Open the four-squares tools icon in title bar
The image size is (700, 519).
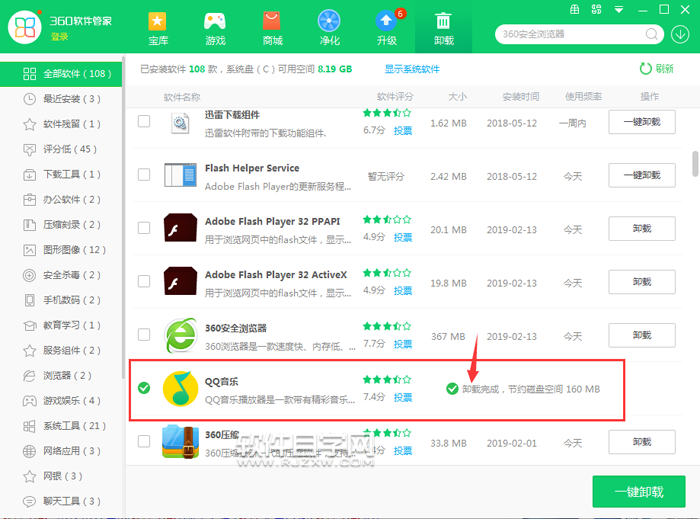pos(596,9)
